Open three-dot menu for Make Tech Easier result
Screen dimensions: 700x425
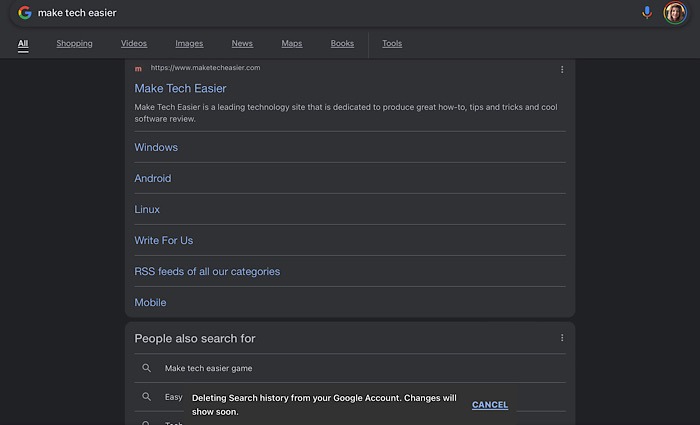tap(562, 69)
